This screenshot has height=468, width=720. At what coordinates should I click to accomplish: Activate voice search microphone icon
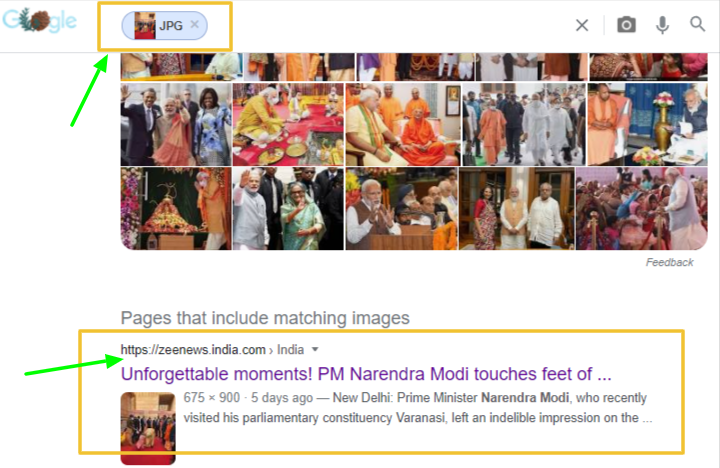(662, 25)
